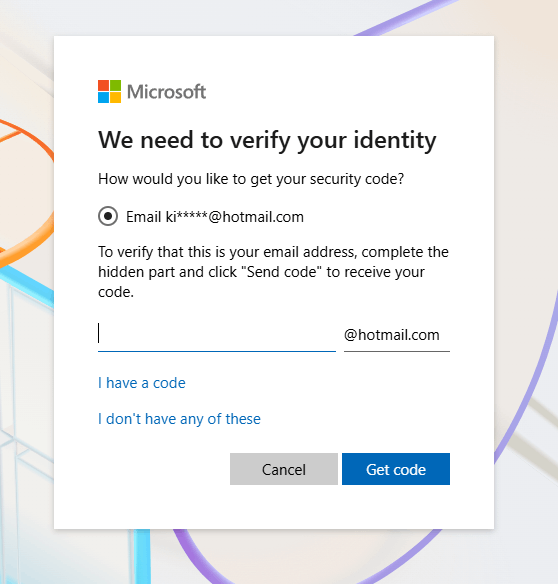Viewport: 558px width, 584px height.
Task: Click the blue square of the Microsoft logo
Action: (x=104, y=97)
